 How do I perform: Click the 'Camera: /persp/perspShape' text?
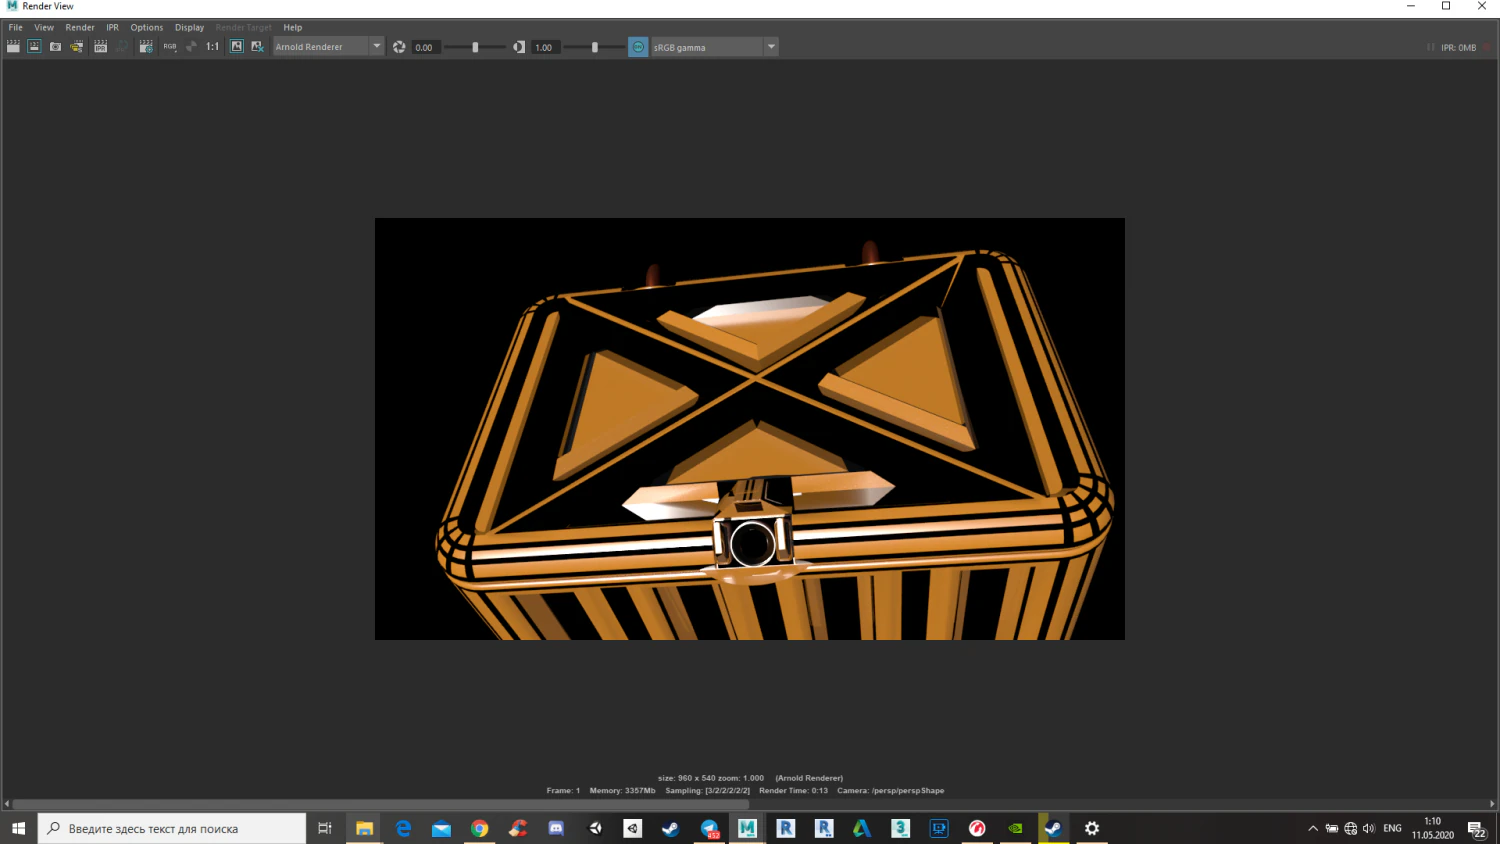(x=890, y=790)
